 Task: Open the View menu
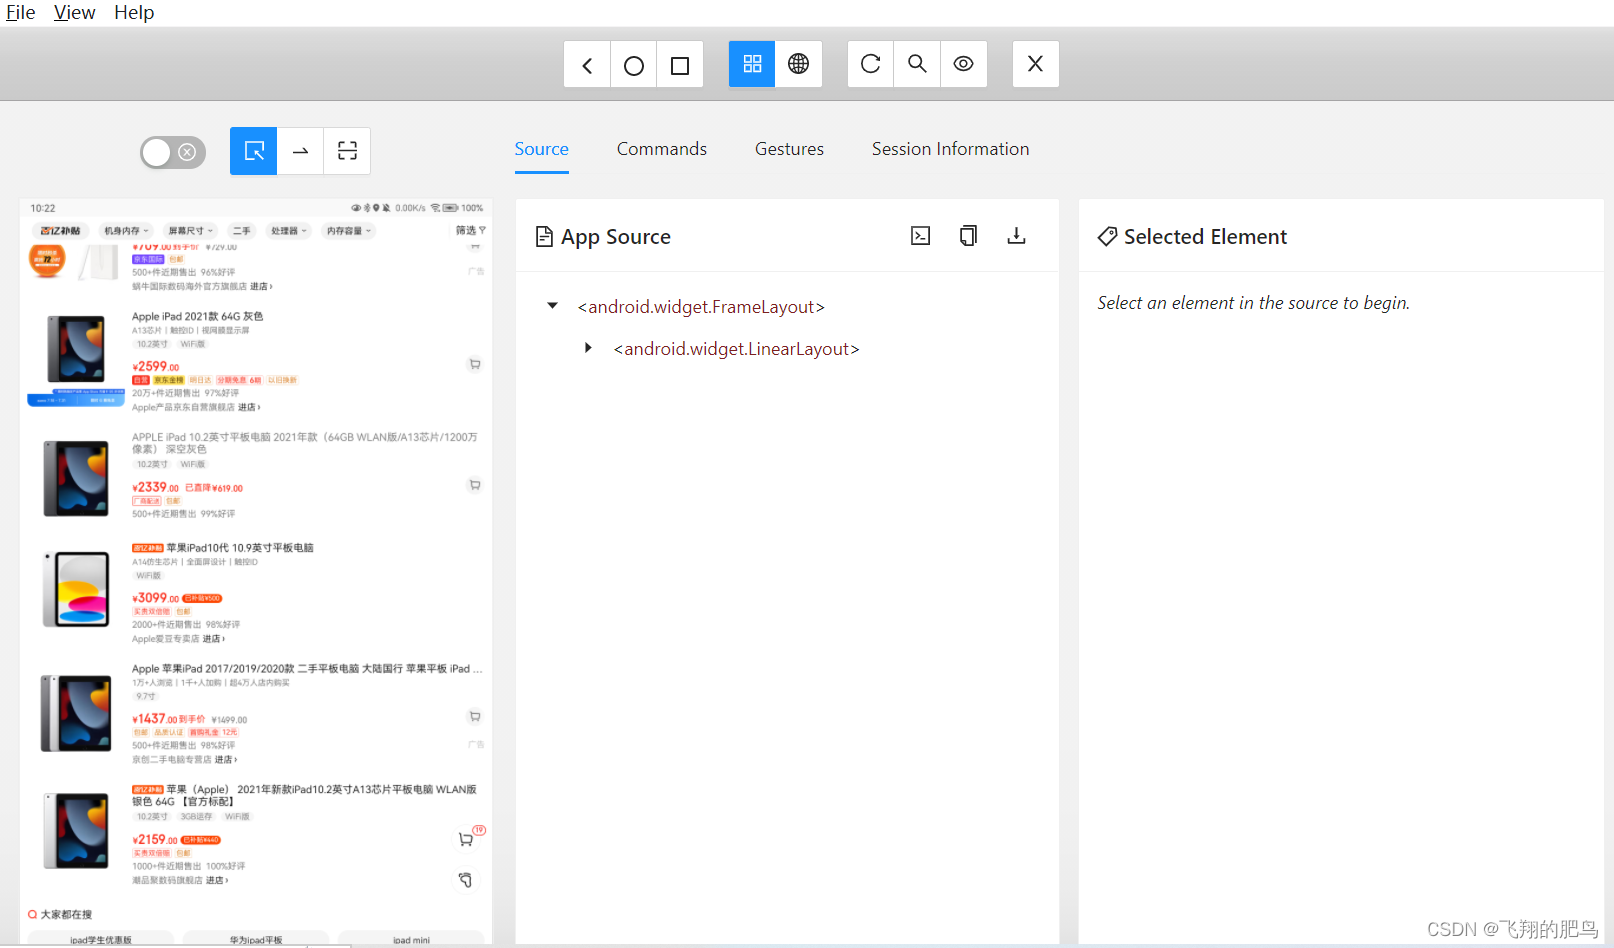pos(74,12)
